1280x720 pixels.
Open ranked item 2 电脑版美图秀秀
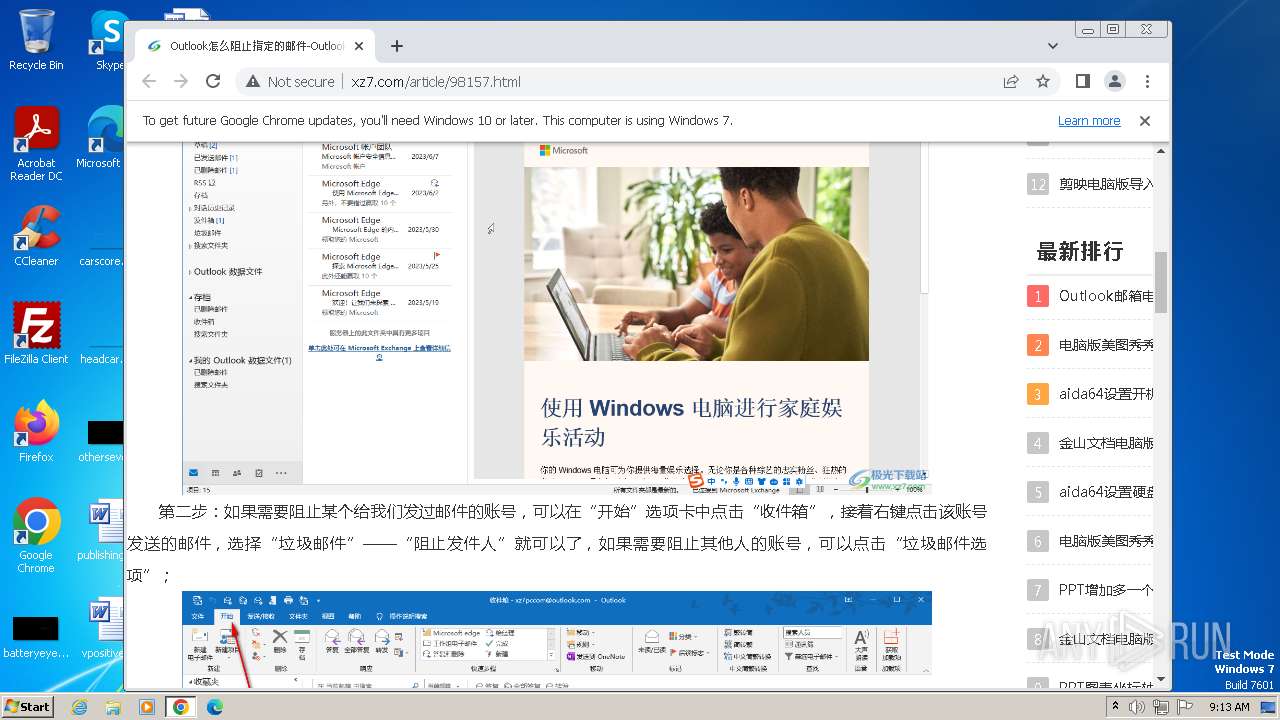1106,345
